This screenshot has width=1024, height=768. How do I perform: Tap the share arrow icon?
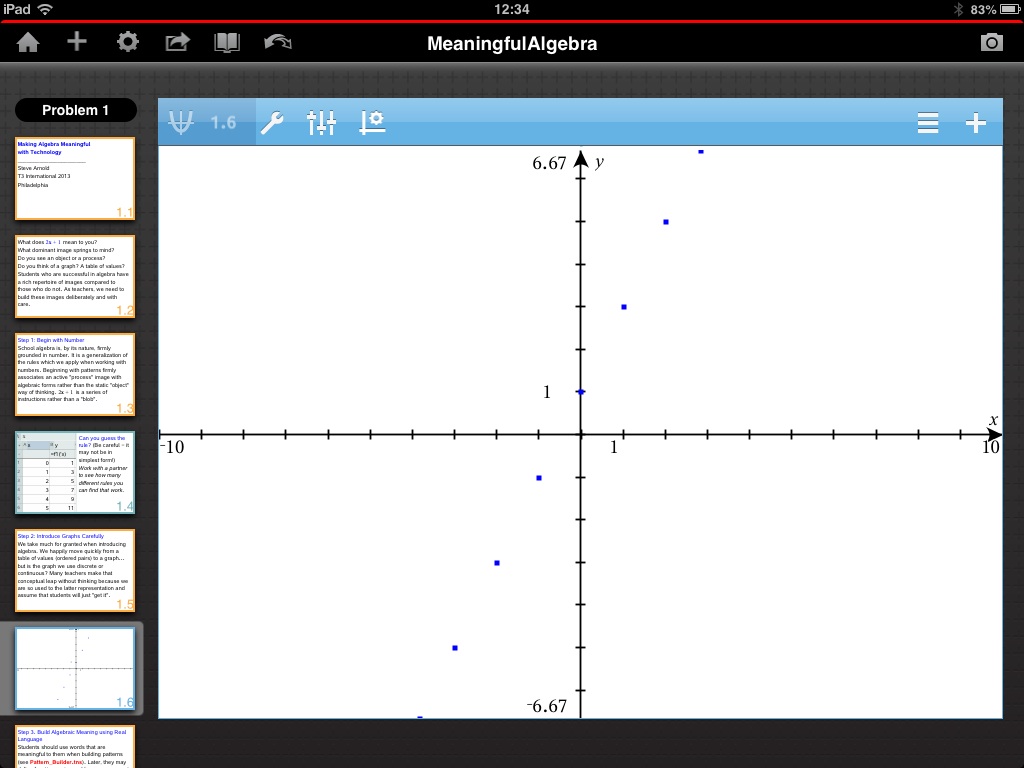[177, 42]
